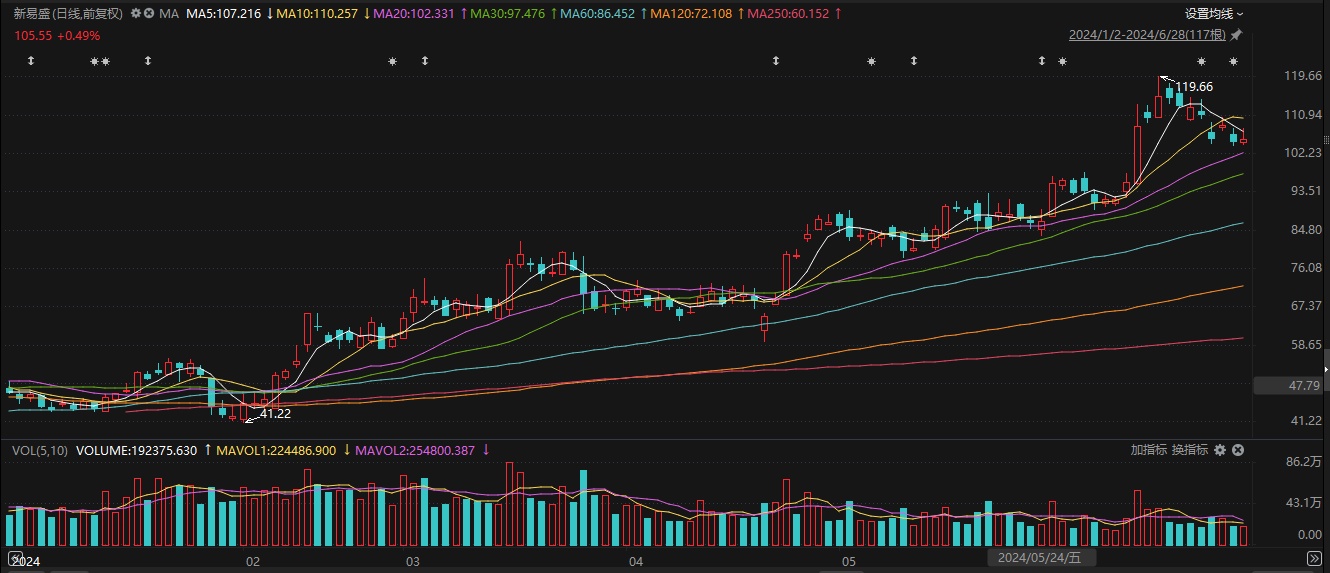Select the MA250:60.152 legend value
Viewport: 1330px width, 573px height.
tap(788, 14)
